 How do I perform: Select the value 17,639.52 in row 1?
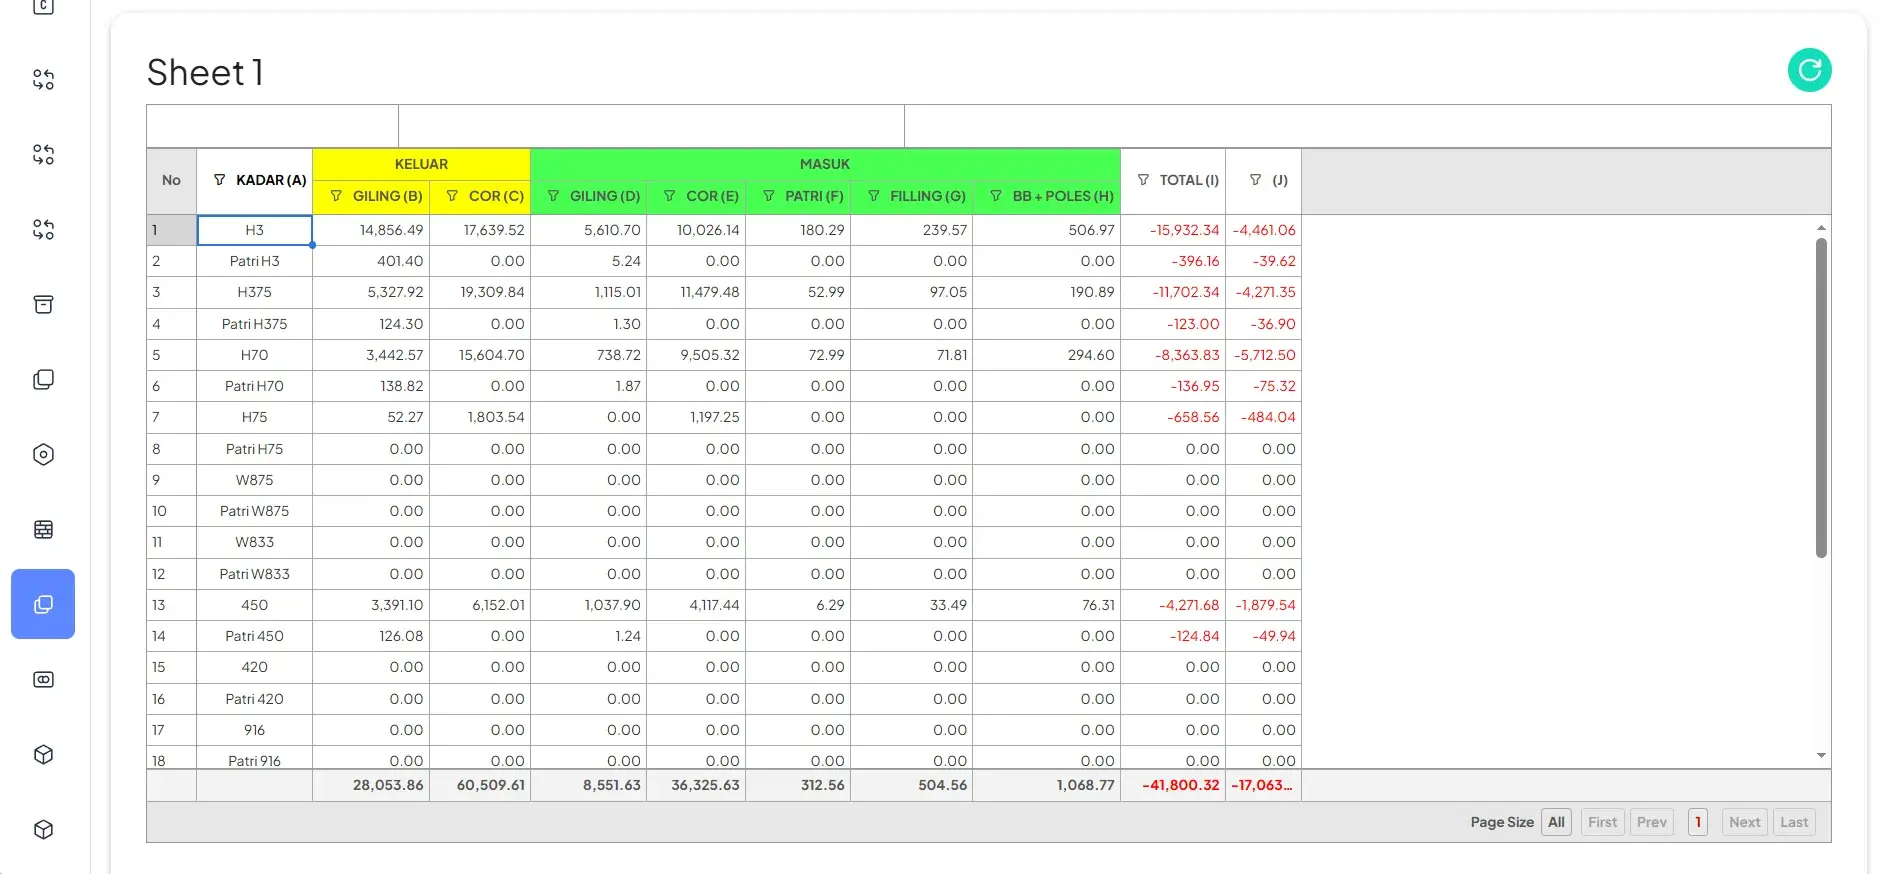[x=480, y=230]
